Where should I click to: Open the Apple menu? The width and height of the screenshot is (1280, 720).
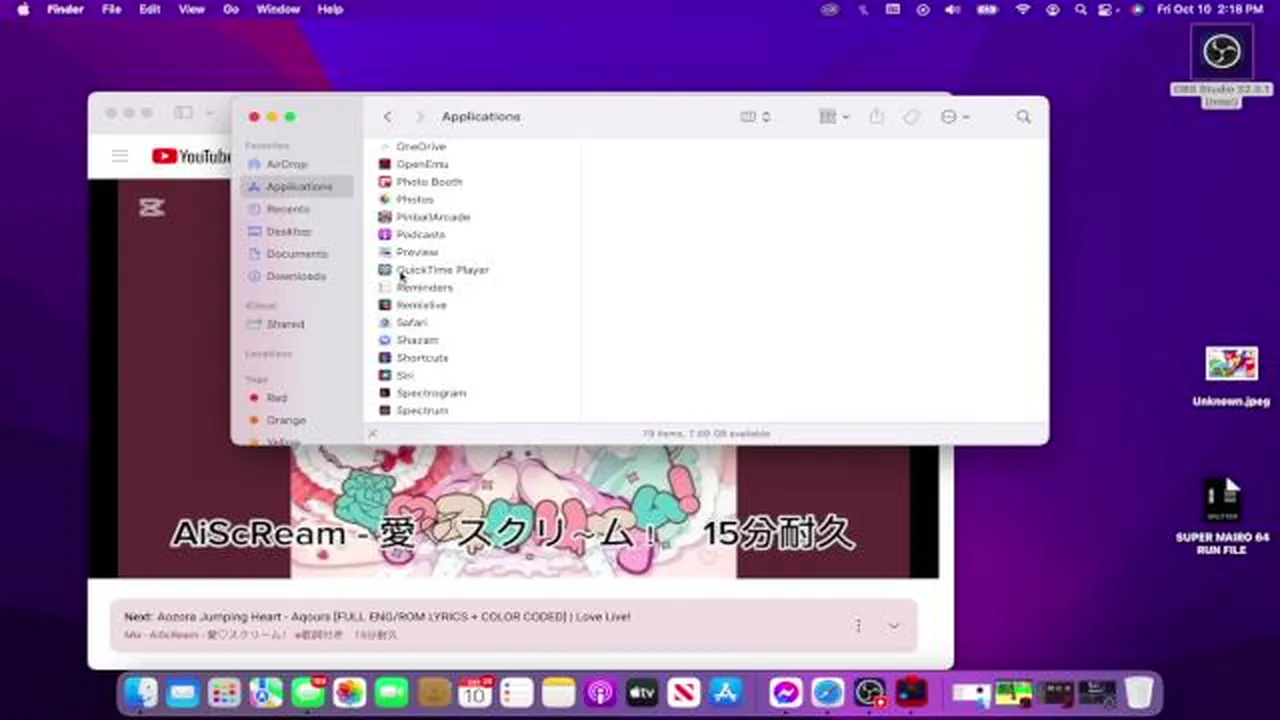pos(23,9)
